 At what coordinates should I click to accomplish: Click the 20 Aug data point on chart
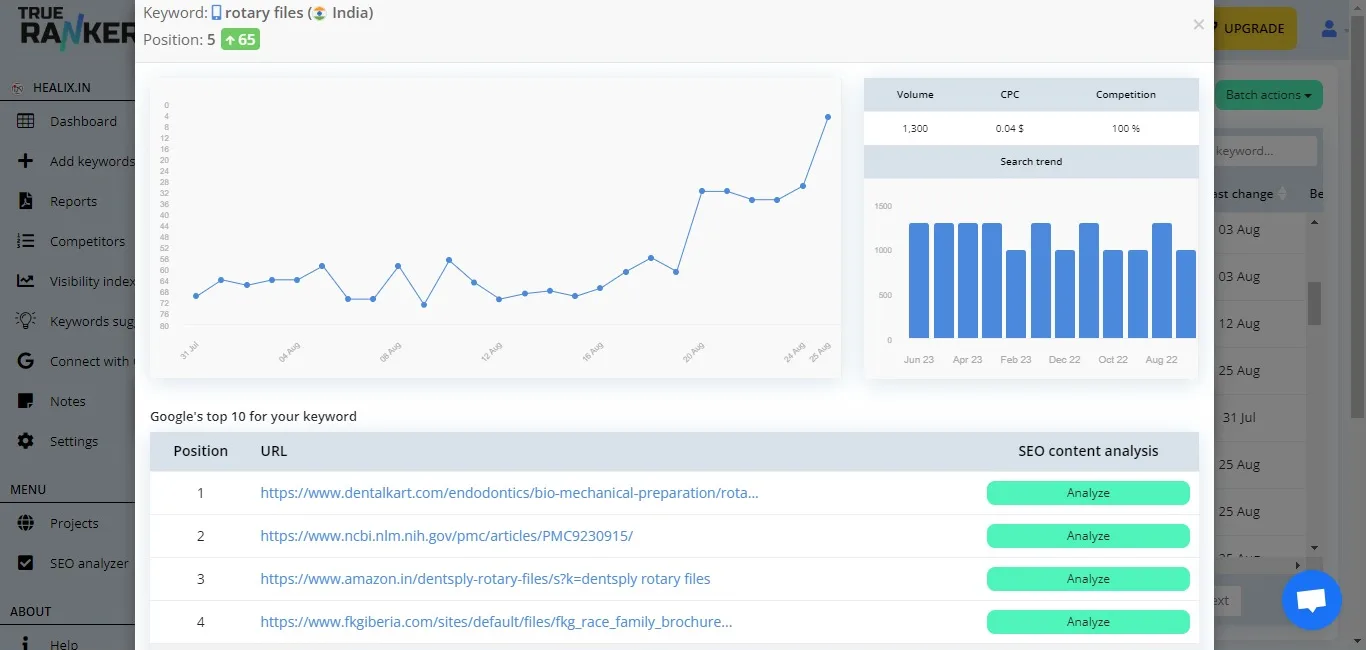tap(702, 190)
